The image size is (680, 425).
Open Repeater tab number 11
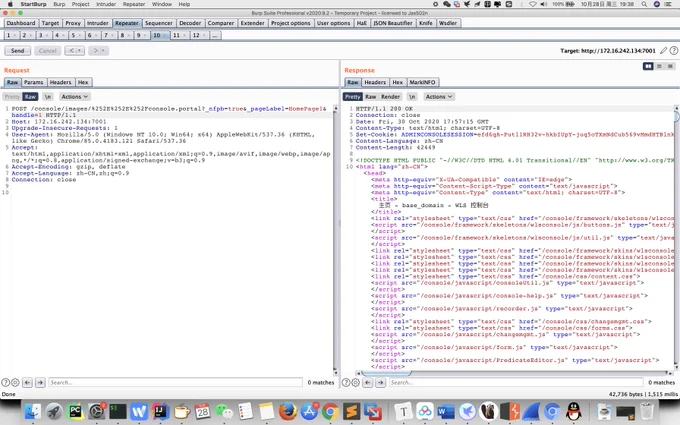(x=177, y=35)
